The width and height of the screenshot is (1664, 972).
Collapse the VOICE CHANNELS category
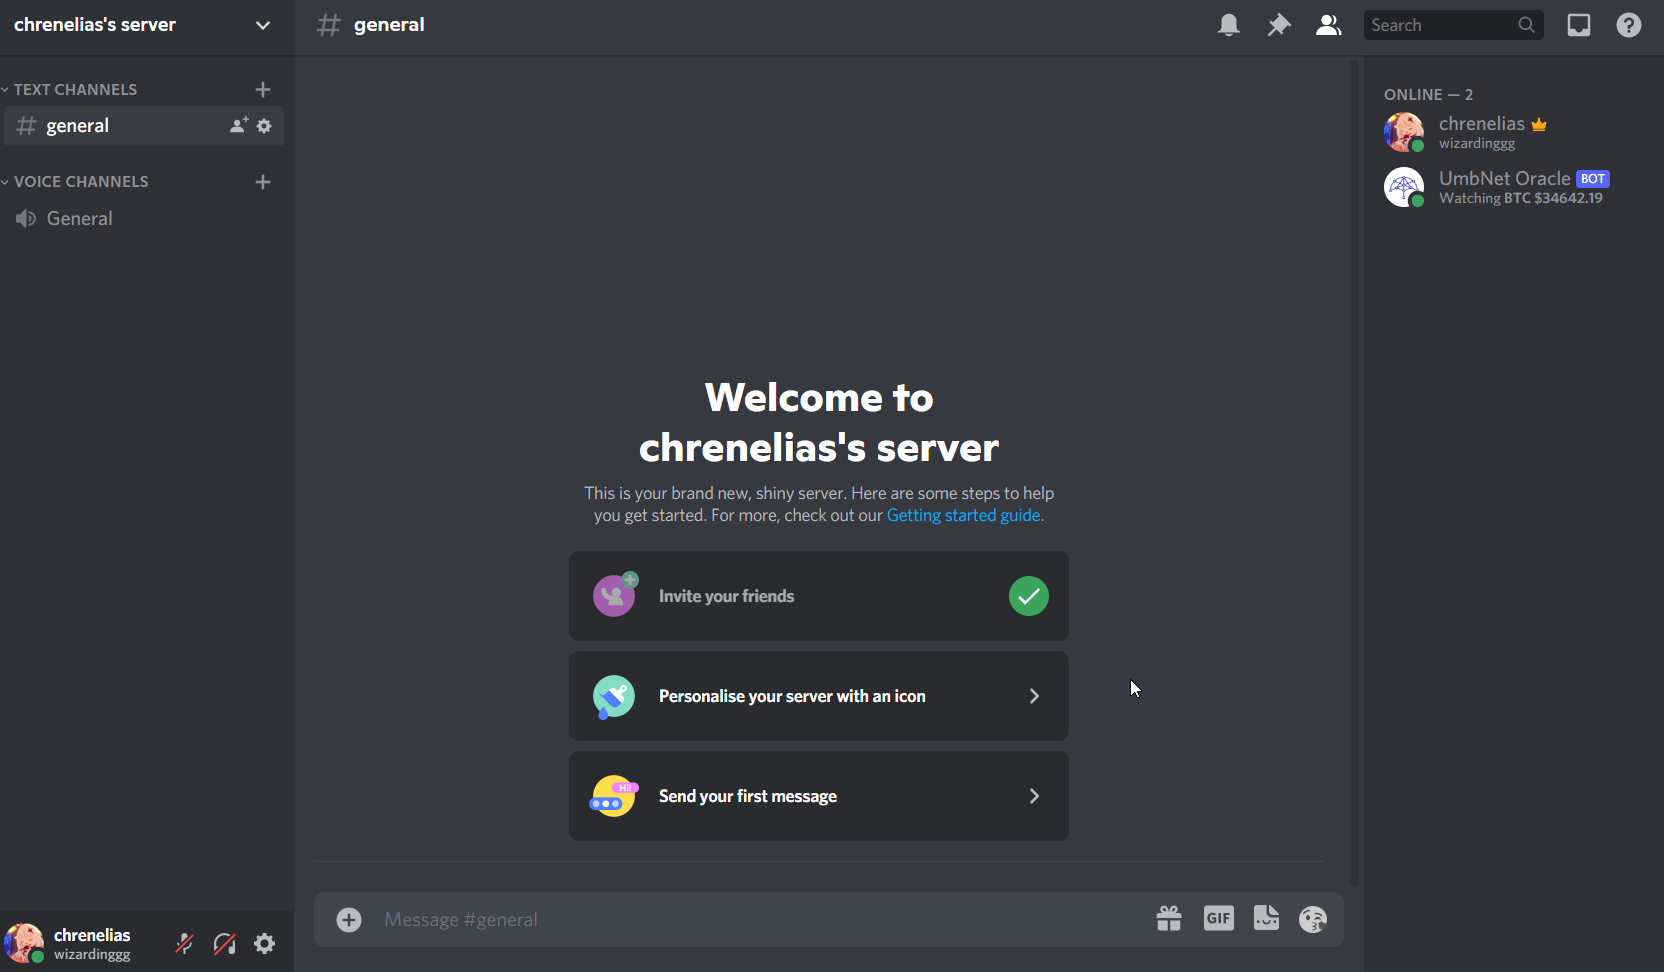point(75,181)
